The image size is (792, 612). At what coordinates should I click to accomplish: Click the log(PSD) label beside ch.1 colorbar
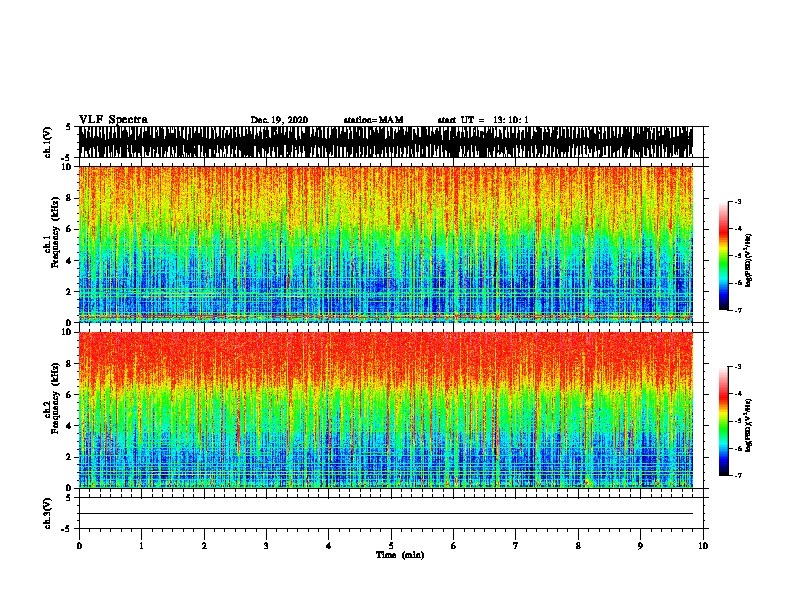(748, 260)
